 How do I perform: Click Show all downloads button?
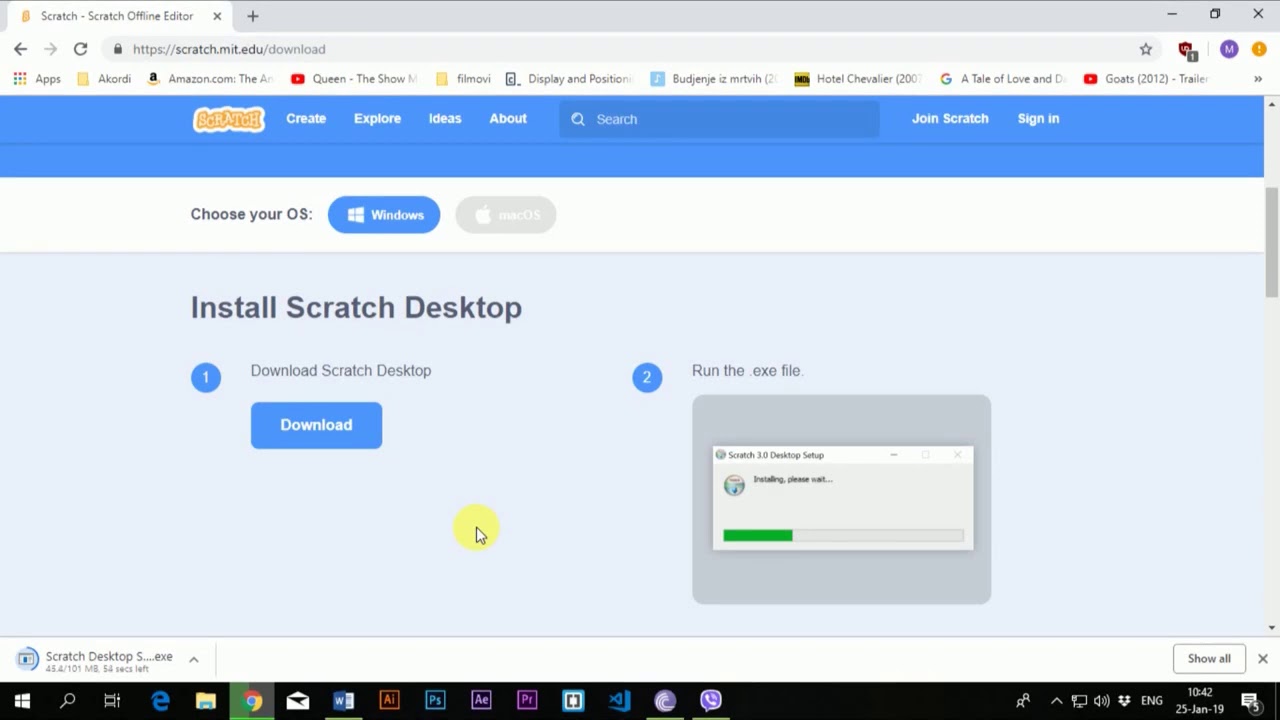(1209, 658)
